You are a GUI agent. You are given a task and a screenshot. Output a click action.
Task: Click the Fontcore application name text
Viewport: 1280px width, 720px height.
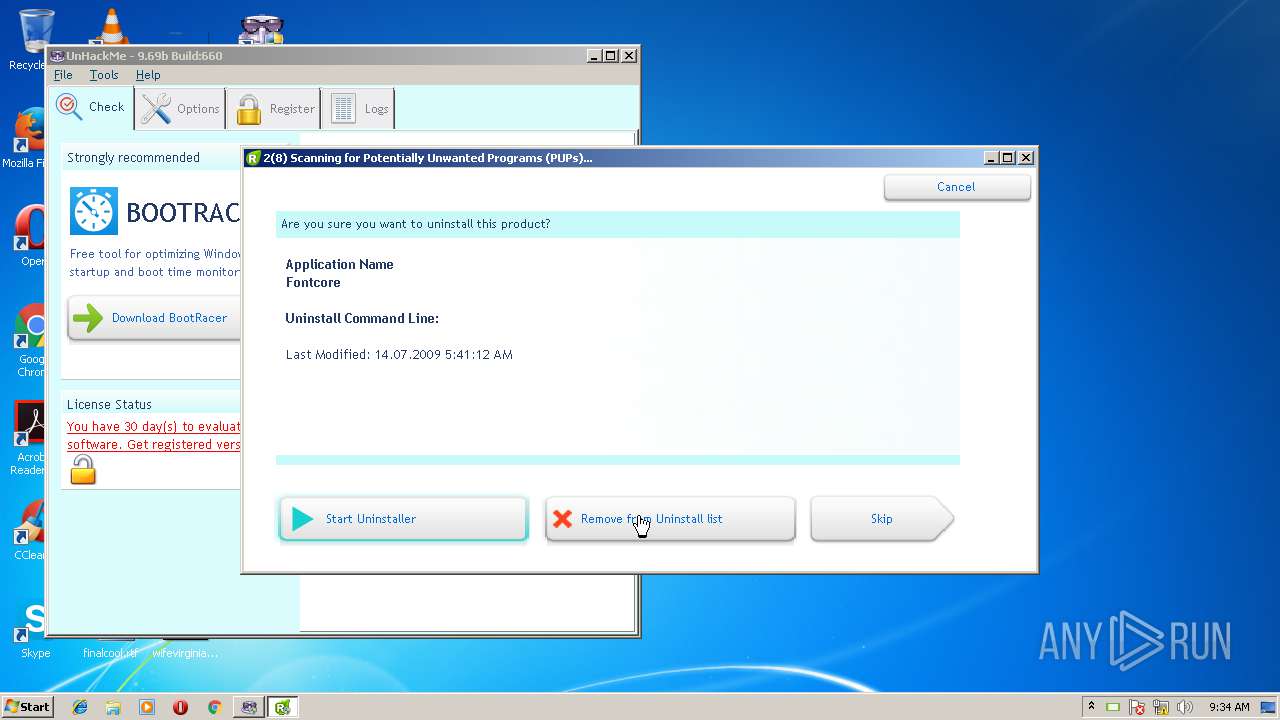click(x=313, y=283)
